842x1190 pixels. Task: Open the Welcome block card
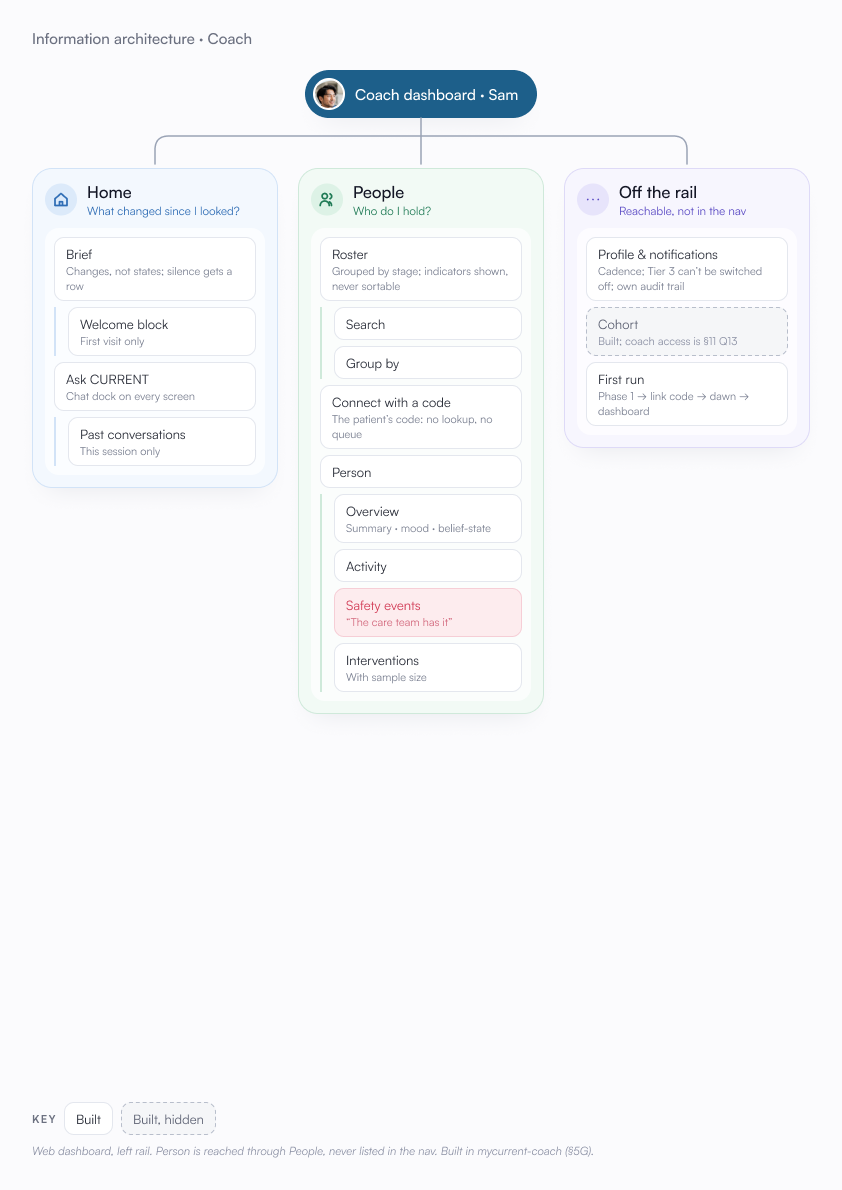162,332
